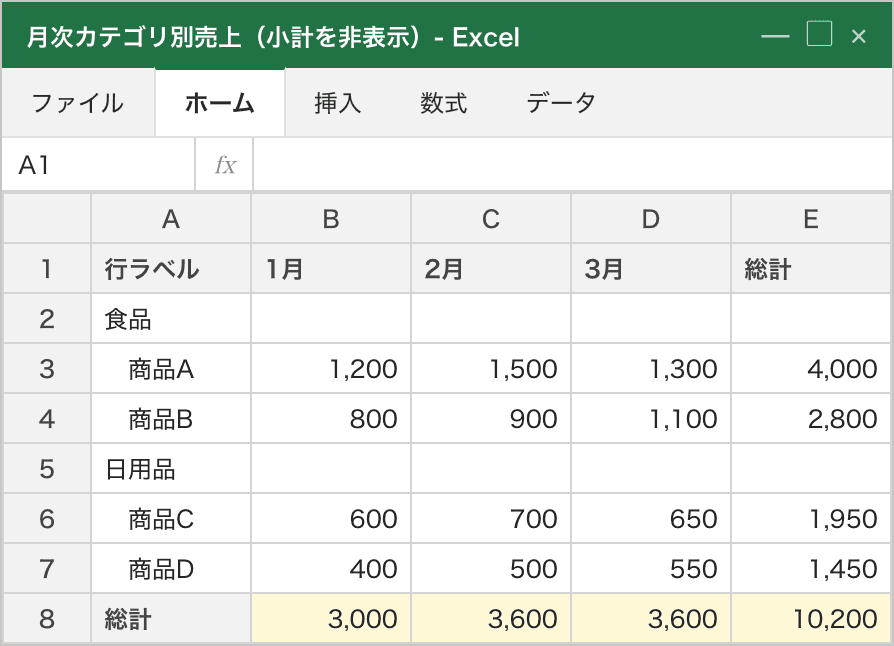
Task: Click the fx insert function icon
Action: 225,165
